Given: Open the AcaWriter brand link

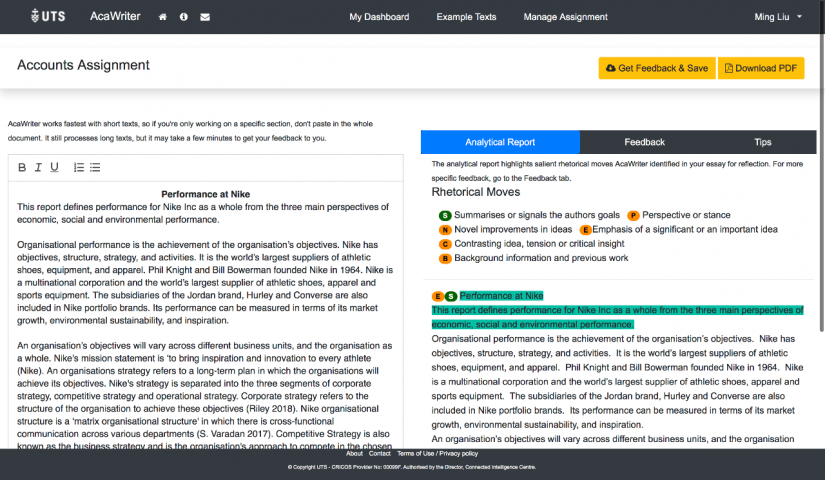Looking at the screenshot, I should [x=115, y=16].
